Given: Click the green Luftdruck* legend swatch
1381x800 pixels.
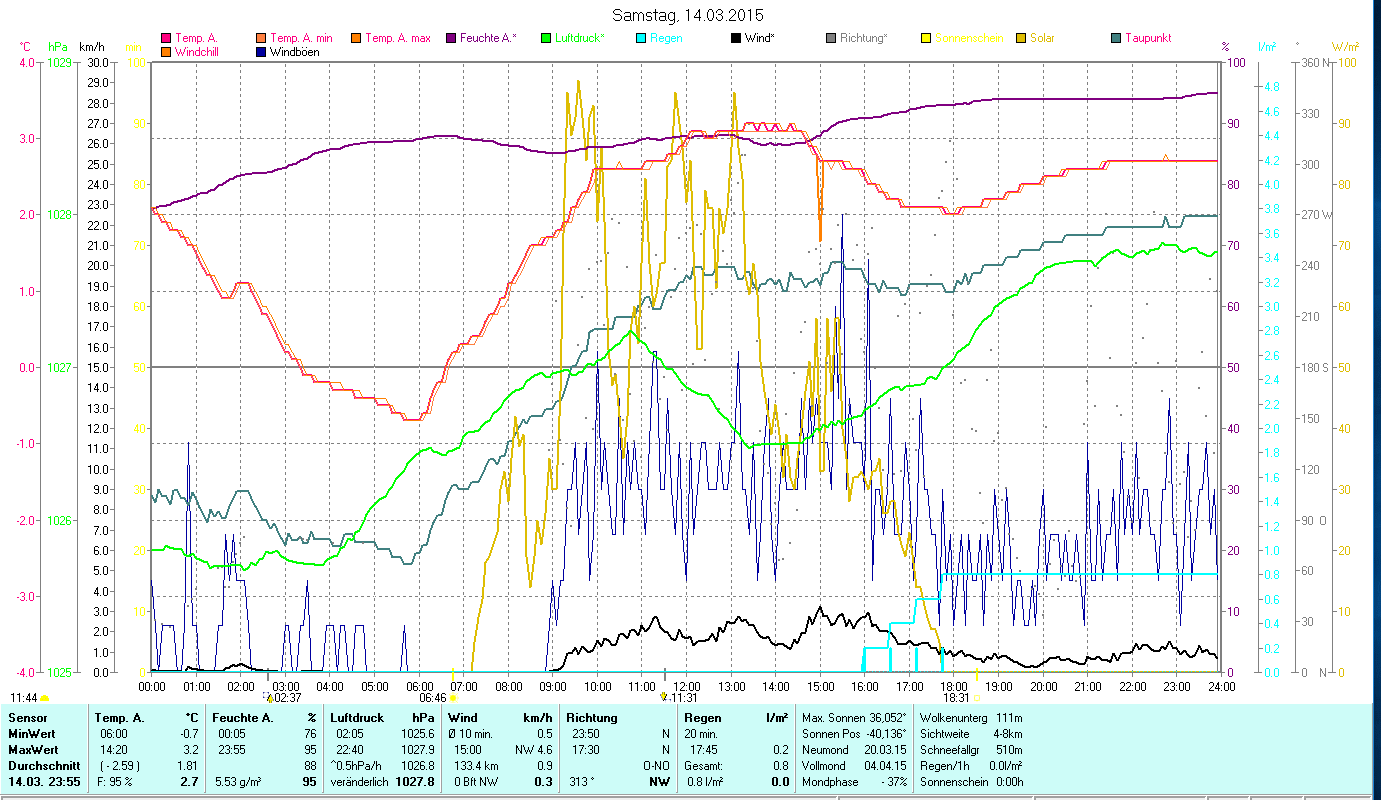Looking at the screenshot, I should click(545, 39).
